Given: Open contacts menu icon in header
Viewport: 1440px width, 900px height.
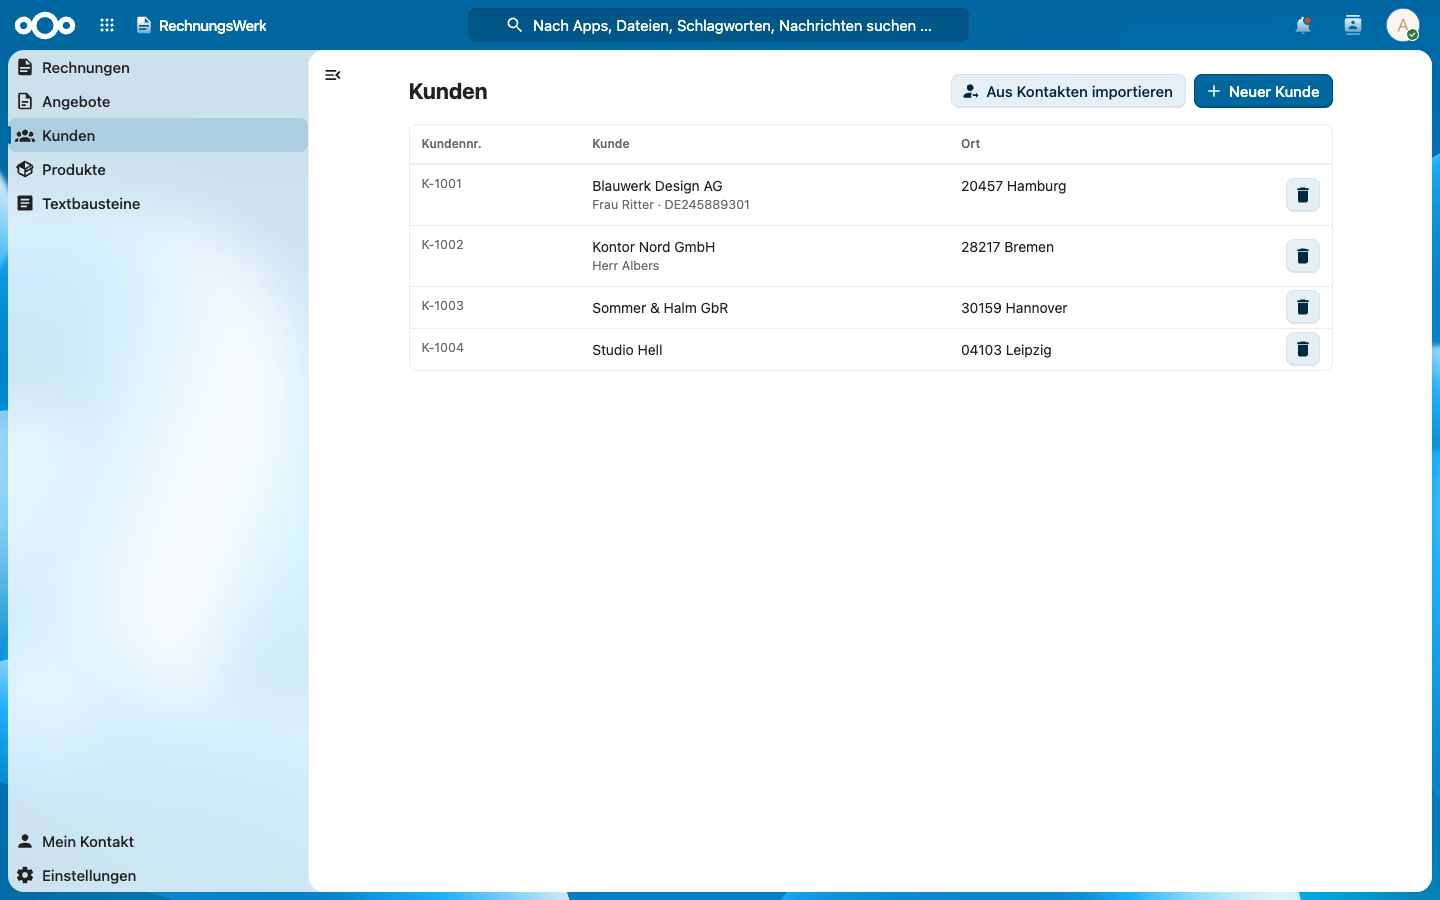Looking at the screenshot, I should coord(1353,25).
